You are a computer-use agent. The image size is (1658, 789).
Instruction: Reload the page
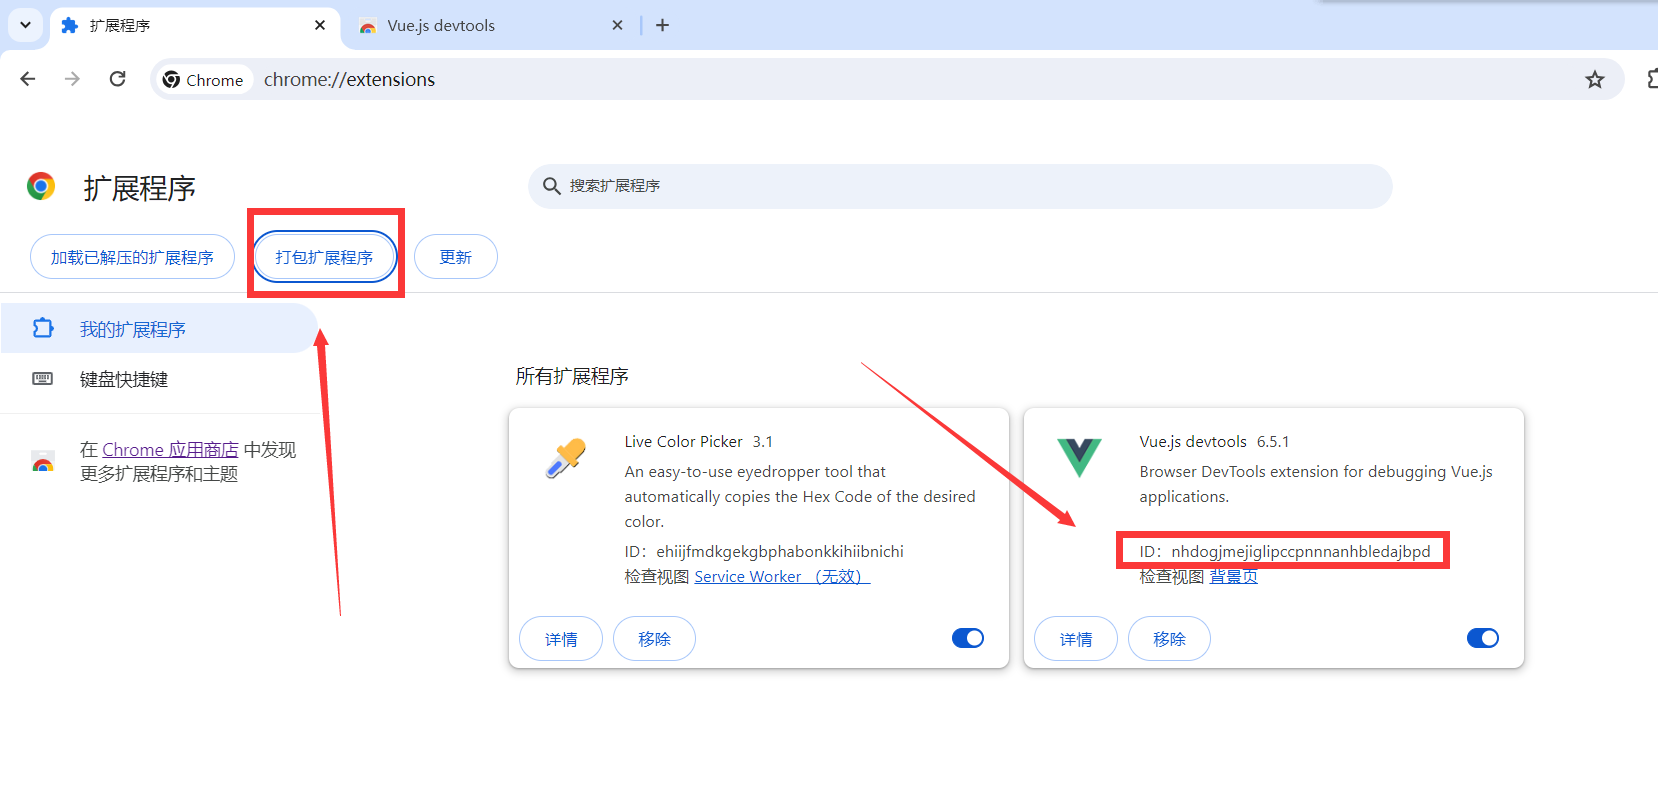pyautogui.click(x=117, y=79)
